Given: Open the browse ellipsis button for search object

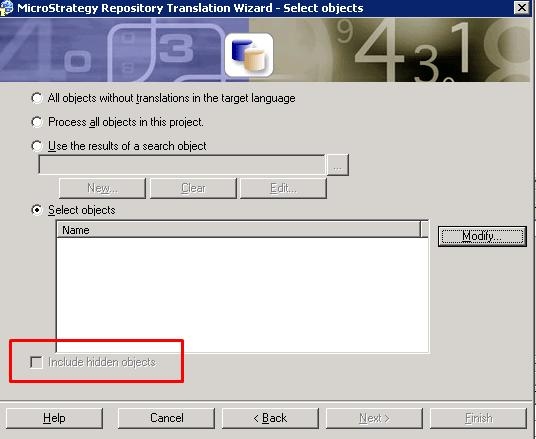Looking at the screenshot, I should 337,165.
